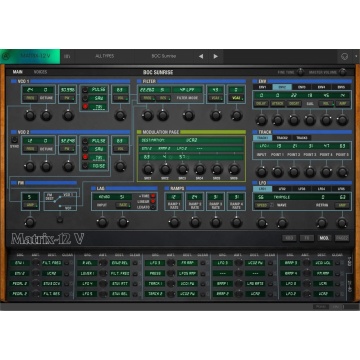Click the Ramp 1 Rate knob
The image size is (360, 360).
tap(174, 222)
